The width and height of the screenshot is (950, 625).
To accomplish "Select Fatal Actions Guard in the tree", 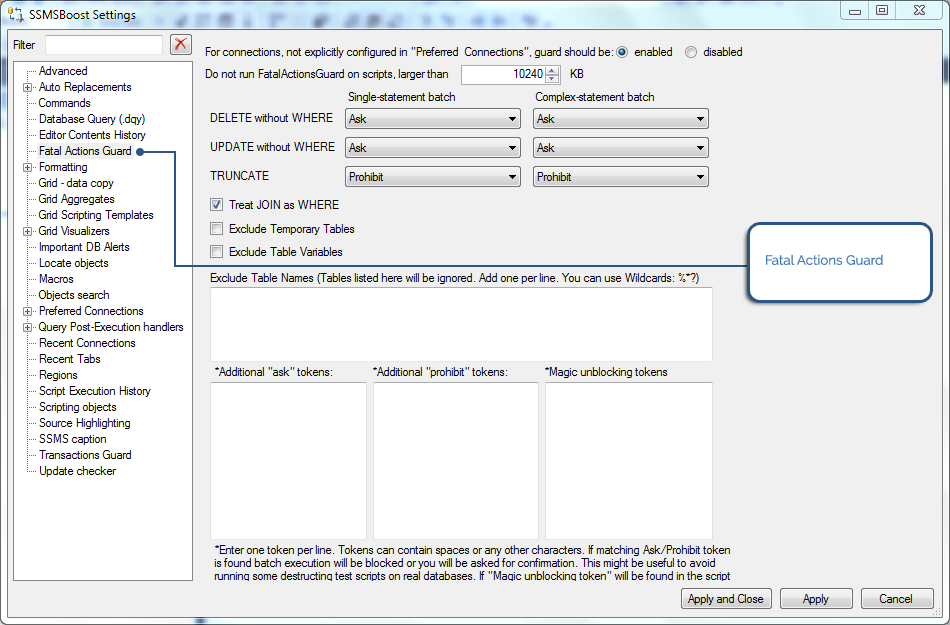I will tap(85, 151).
